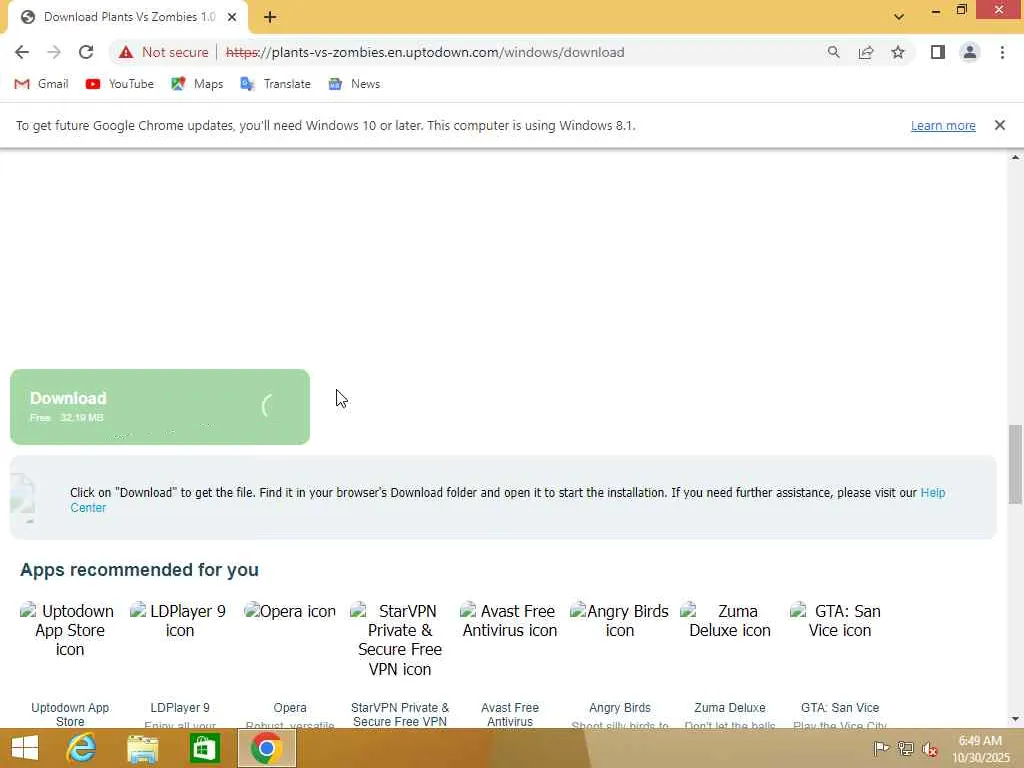This screenshot has height=768, width=1024.
Task: Click the network tray icon
Action: [905, 748]
